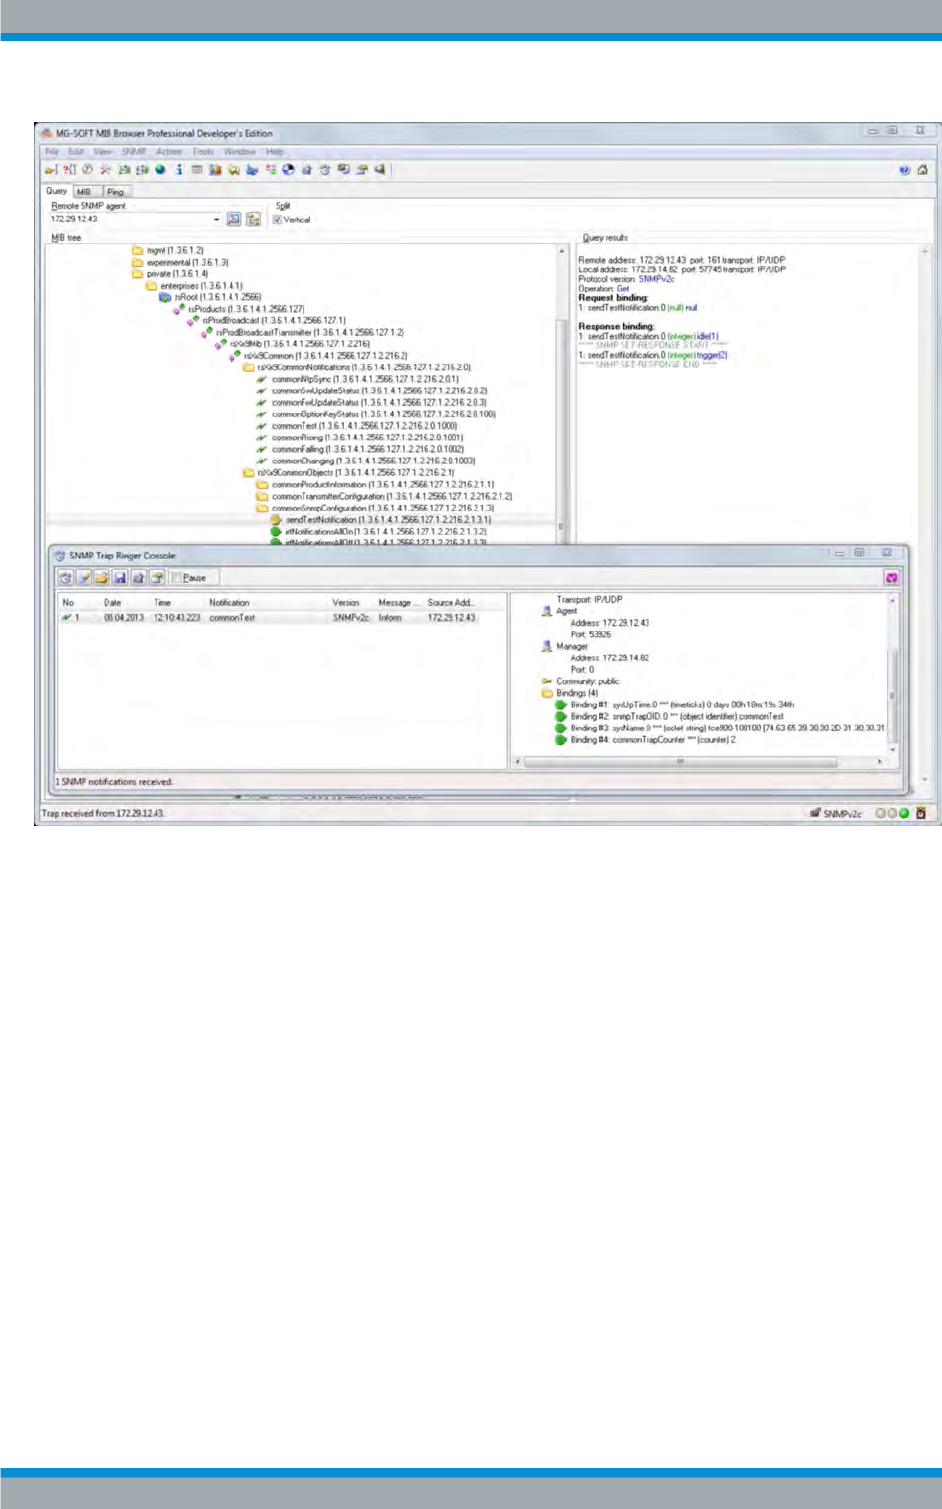Select the rsProdBroadcast node
This screenshot has width=942, height=1509.
266,321
